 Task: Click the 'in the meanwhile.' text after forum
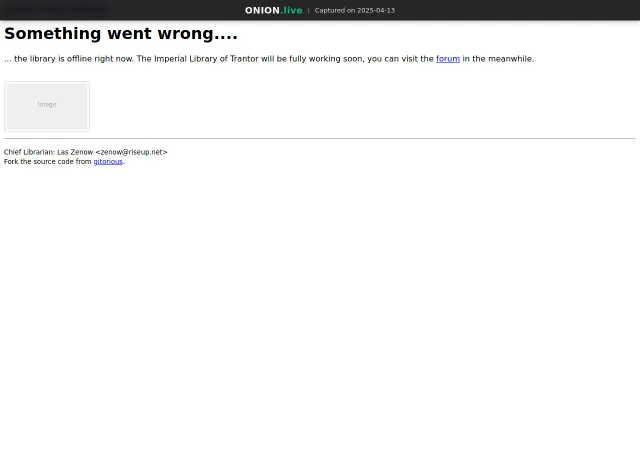click(498, 59)
